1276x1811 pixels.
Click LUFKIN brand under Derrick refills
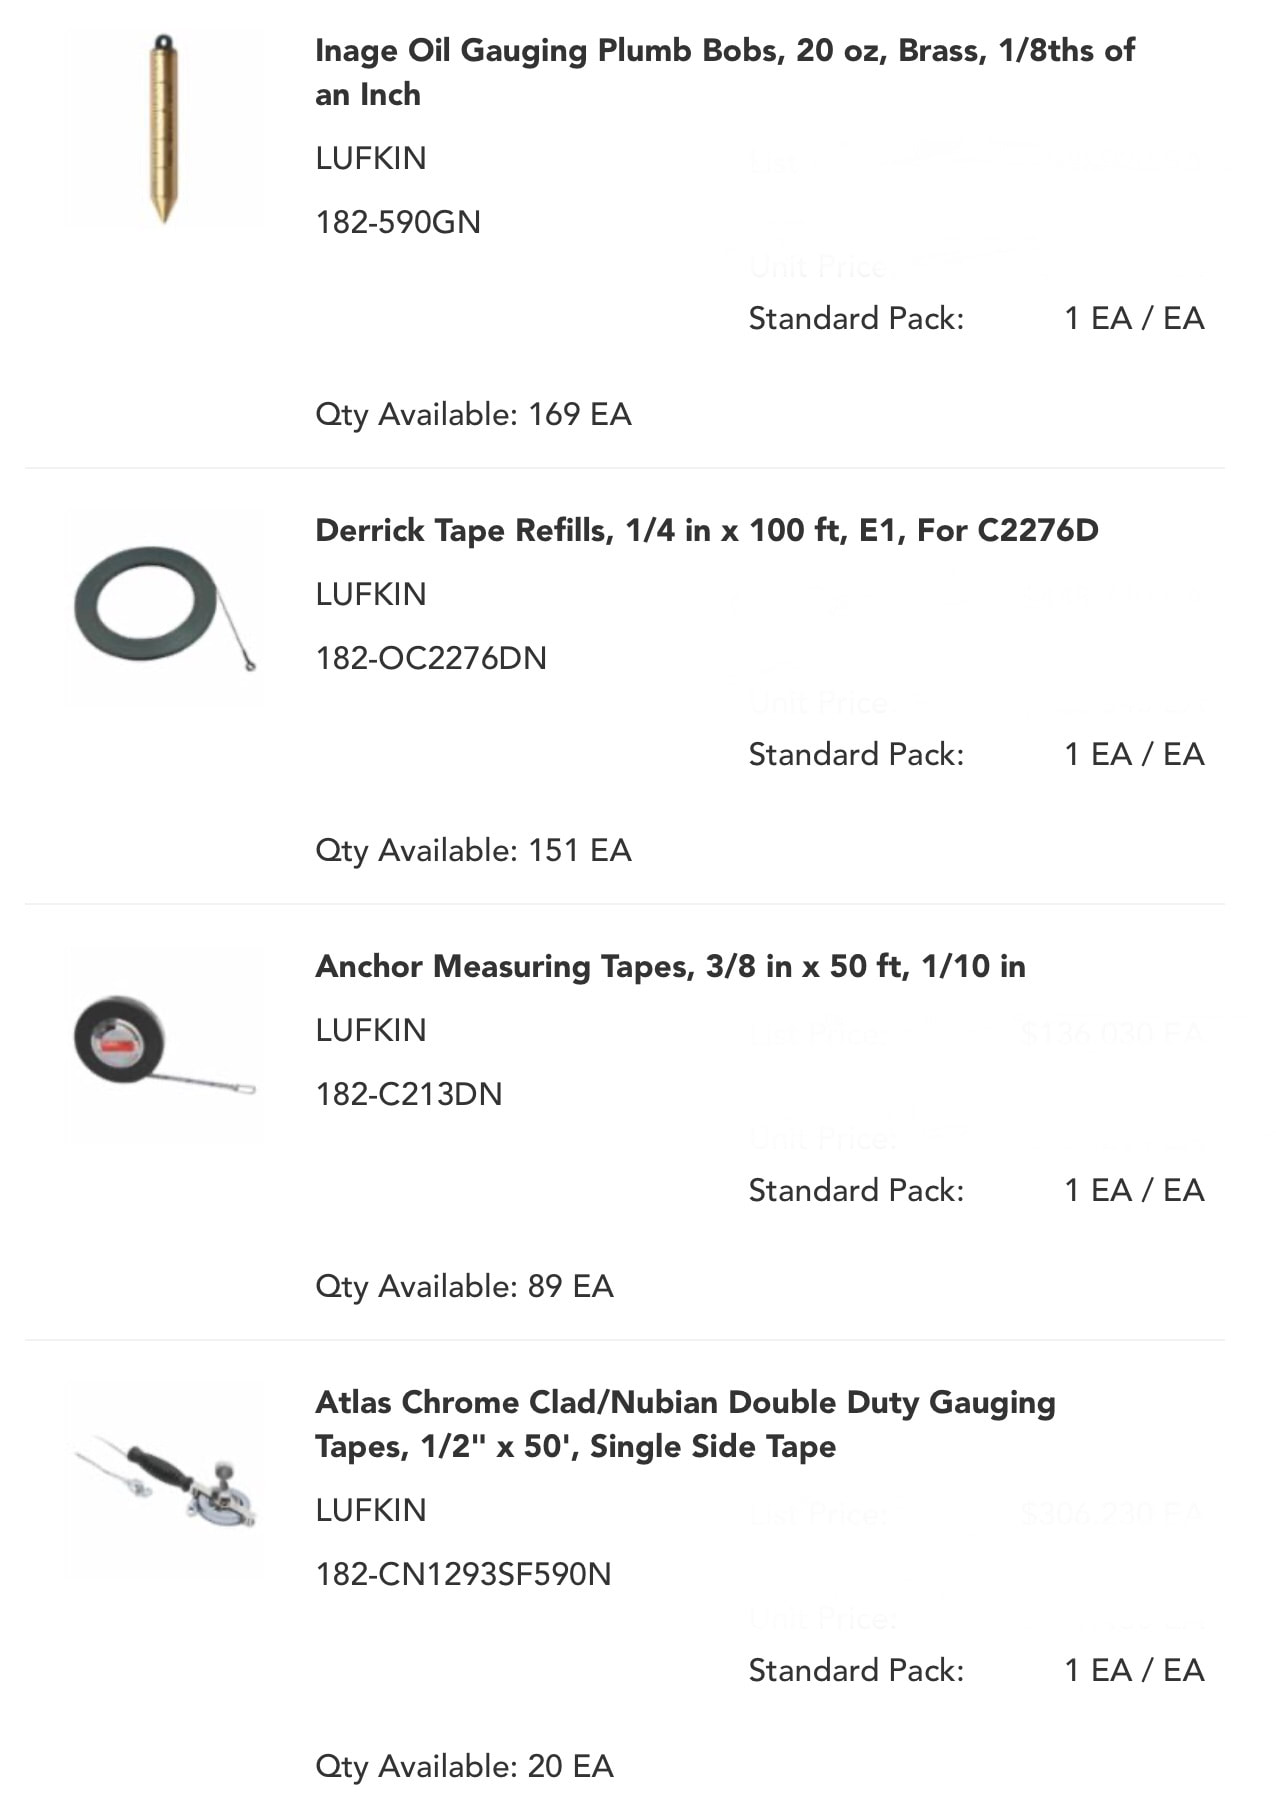coord(371,594)
